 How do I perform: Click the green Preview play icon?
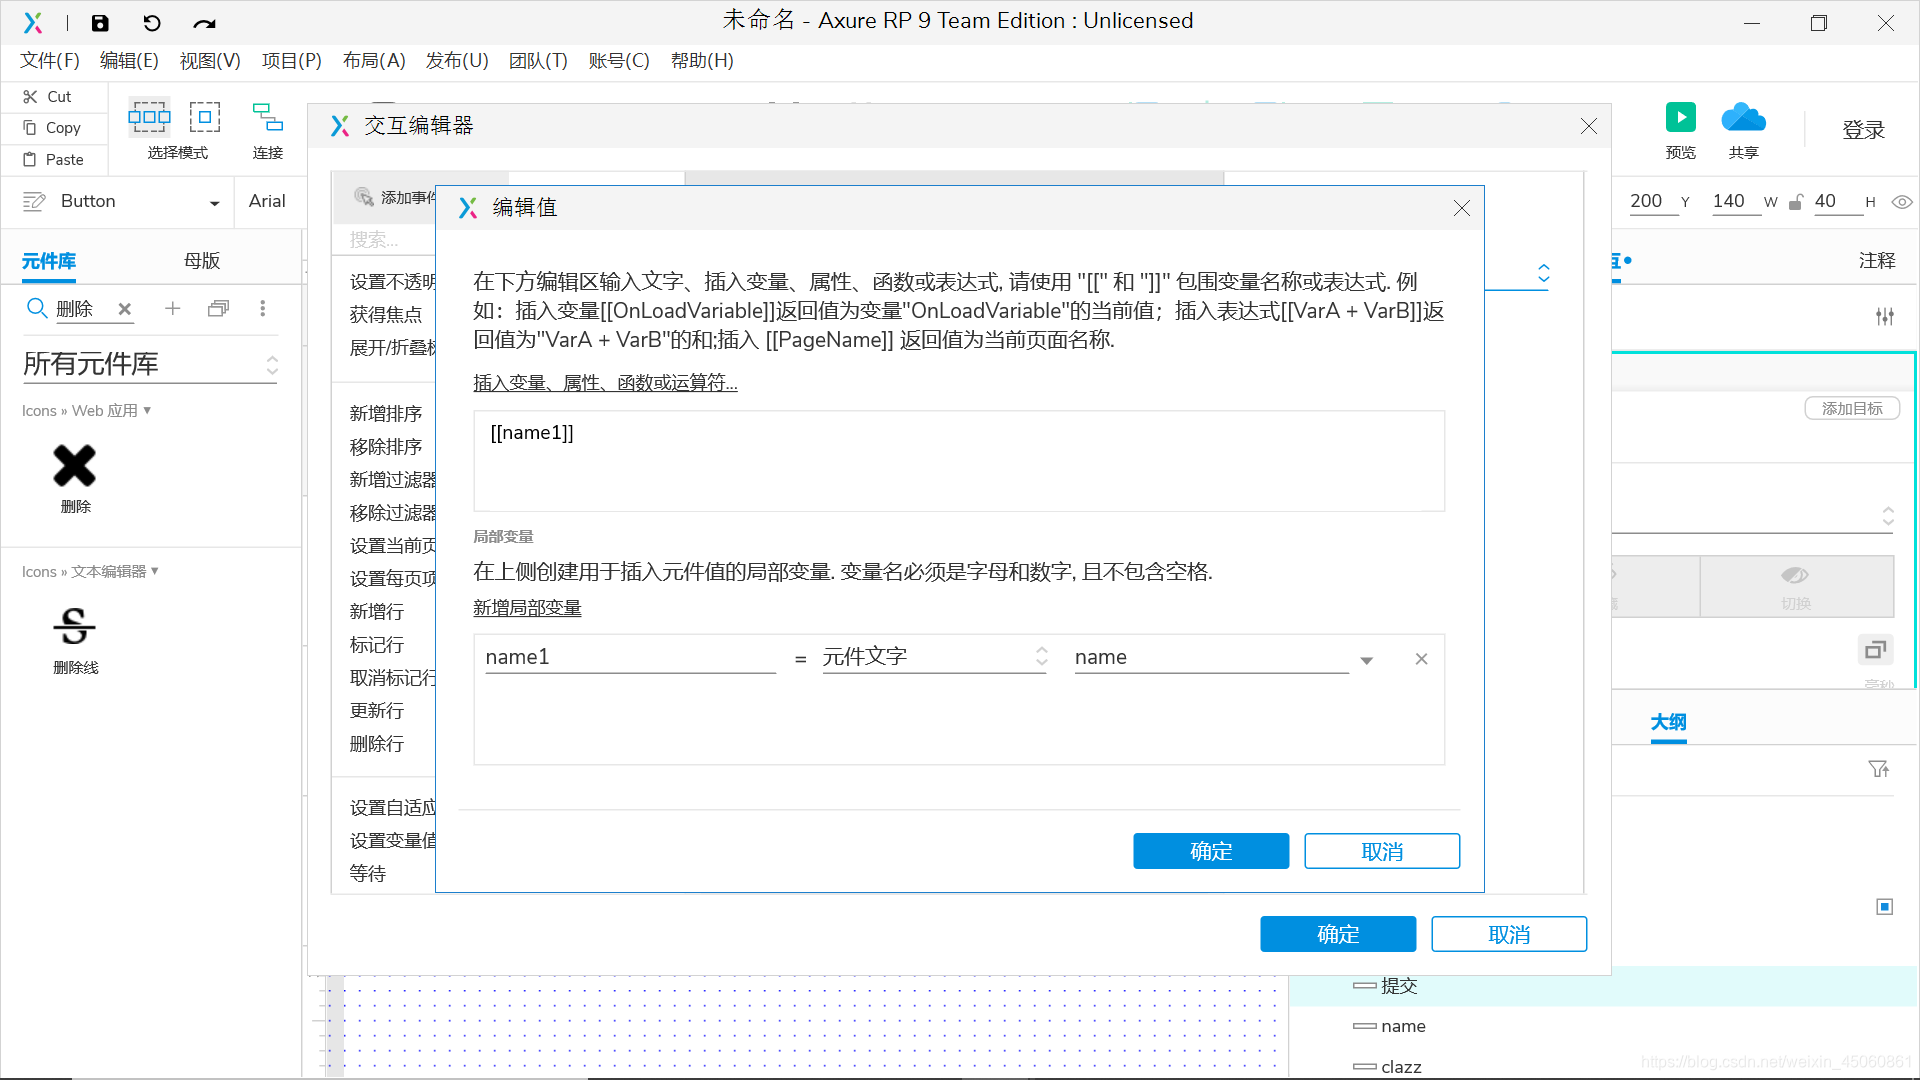click(x=1680, y=118)
